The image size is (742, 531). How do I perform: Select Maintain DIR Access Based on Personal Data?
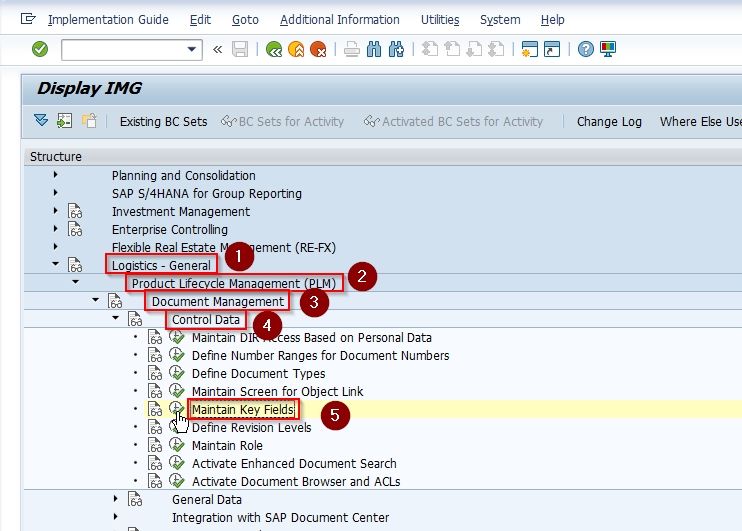311,337
